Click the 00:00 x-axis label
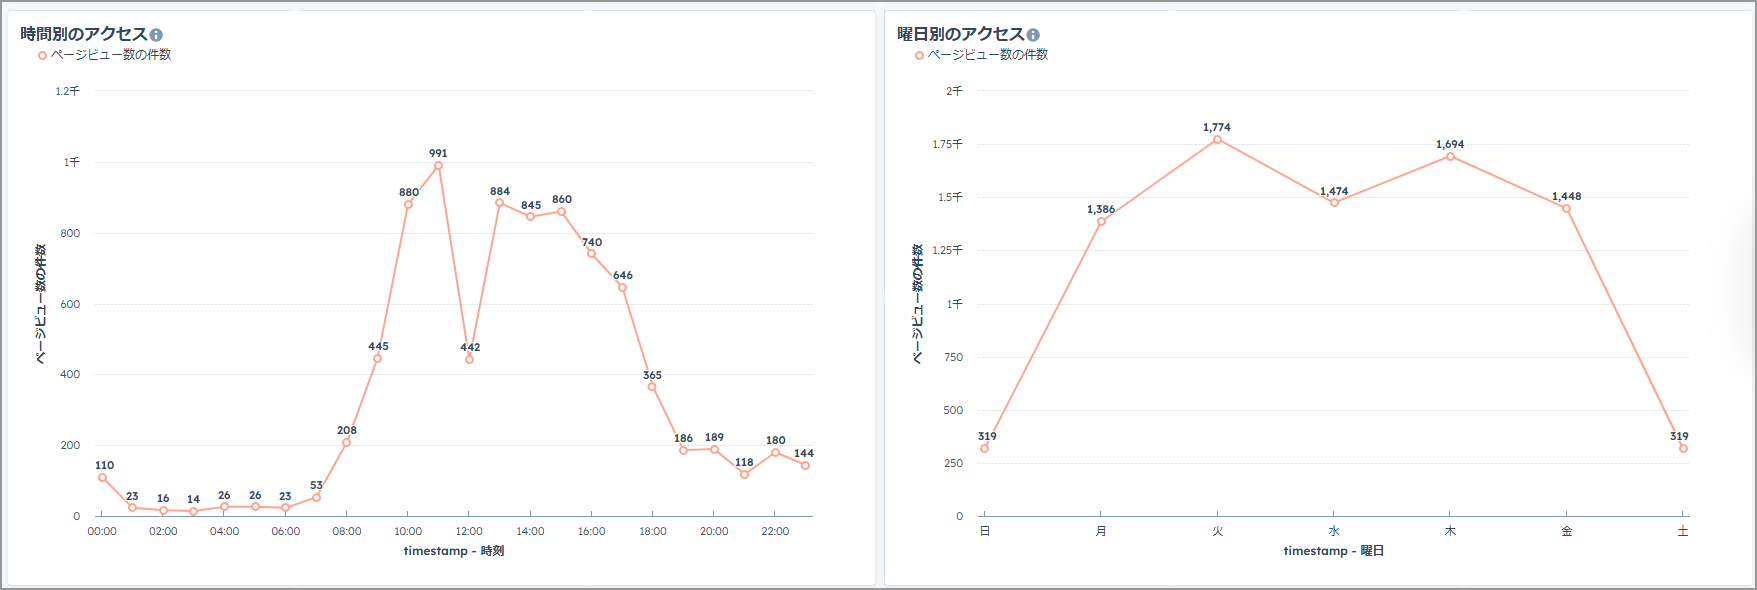The image size is (1757, 590). (102, 532)
